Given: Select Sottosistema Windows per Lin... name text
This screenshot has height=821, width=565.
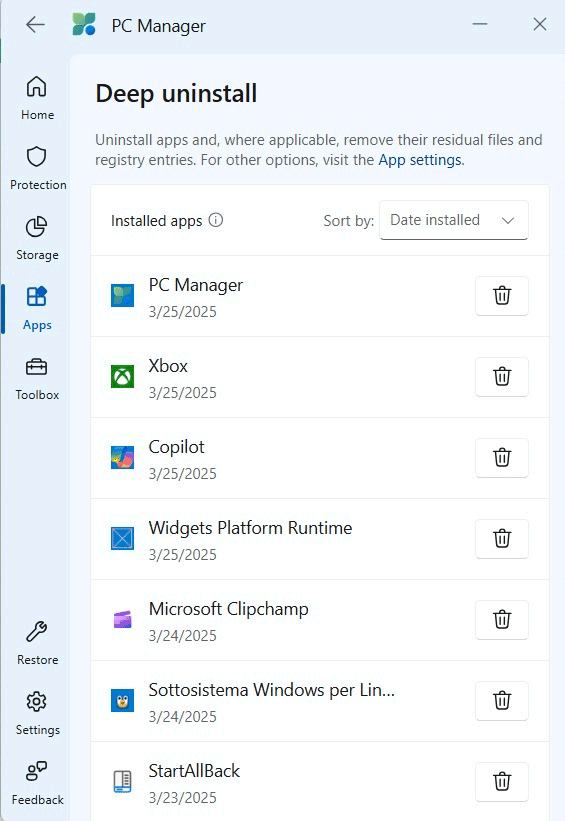Looking at the screenshot, I should [272, 690].
